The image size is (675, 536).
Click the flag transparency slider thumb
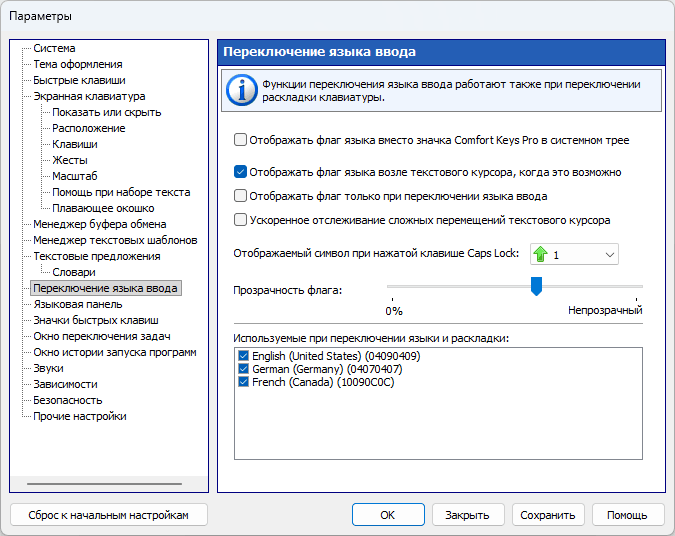[x=536, y=286]
